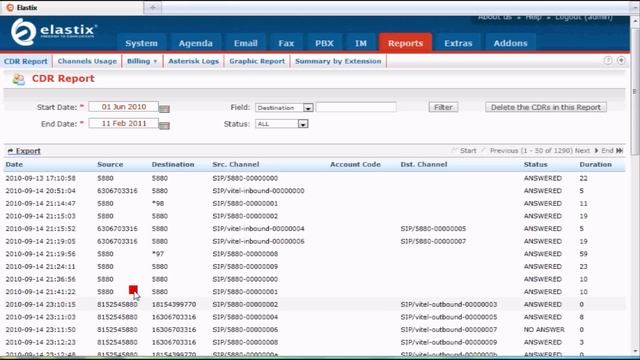Image resolution: width=640 pixels, height=360 pixels.
Task: Click the NO ANSWER status cell
Action: (x=544, y=329)
